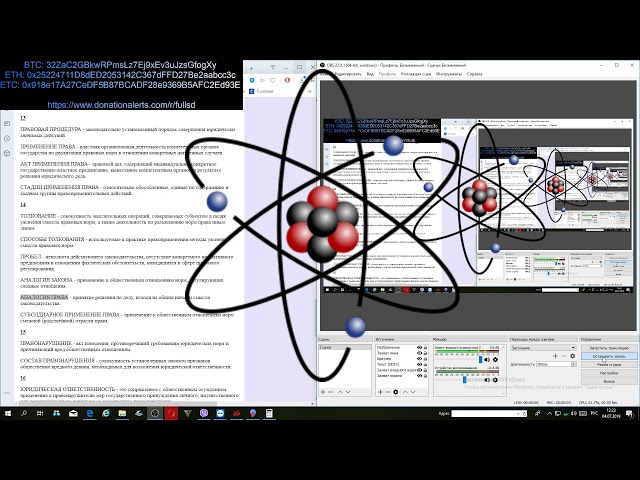Toggle visibility of the Браузер source
This screenshot has width=640, height=480.
tap(419, 360)
